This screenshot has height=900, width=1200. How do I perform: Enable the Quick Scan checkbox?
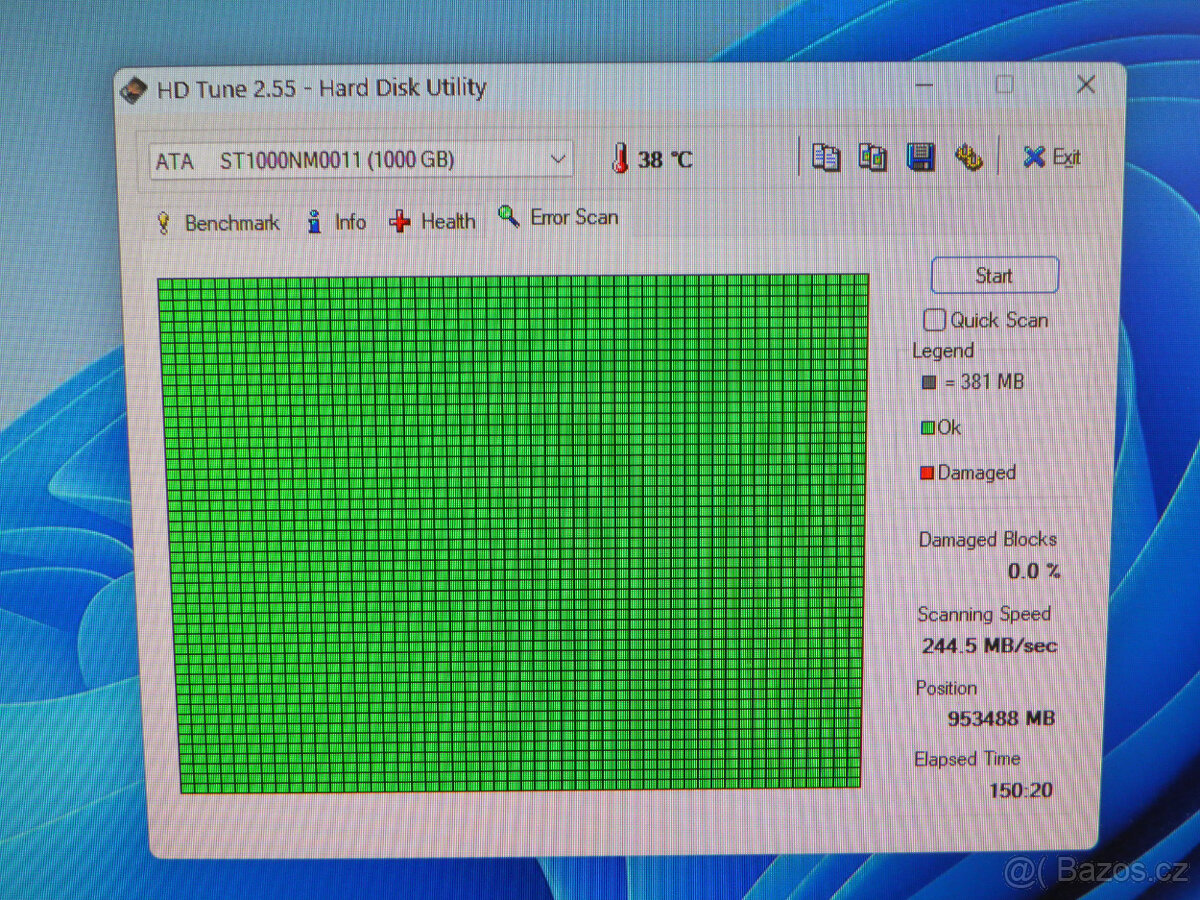tap(934, 319)
